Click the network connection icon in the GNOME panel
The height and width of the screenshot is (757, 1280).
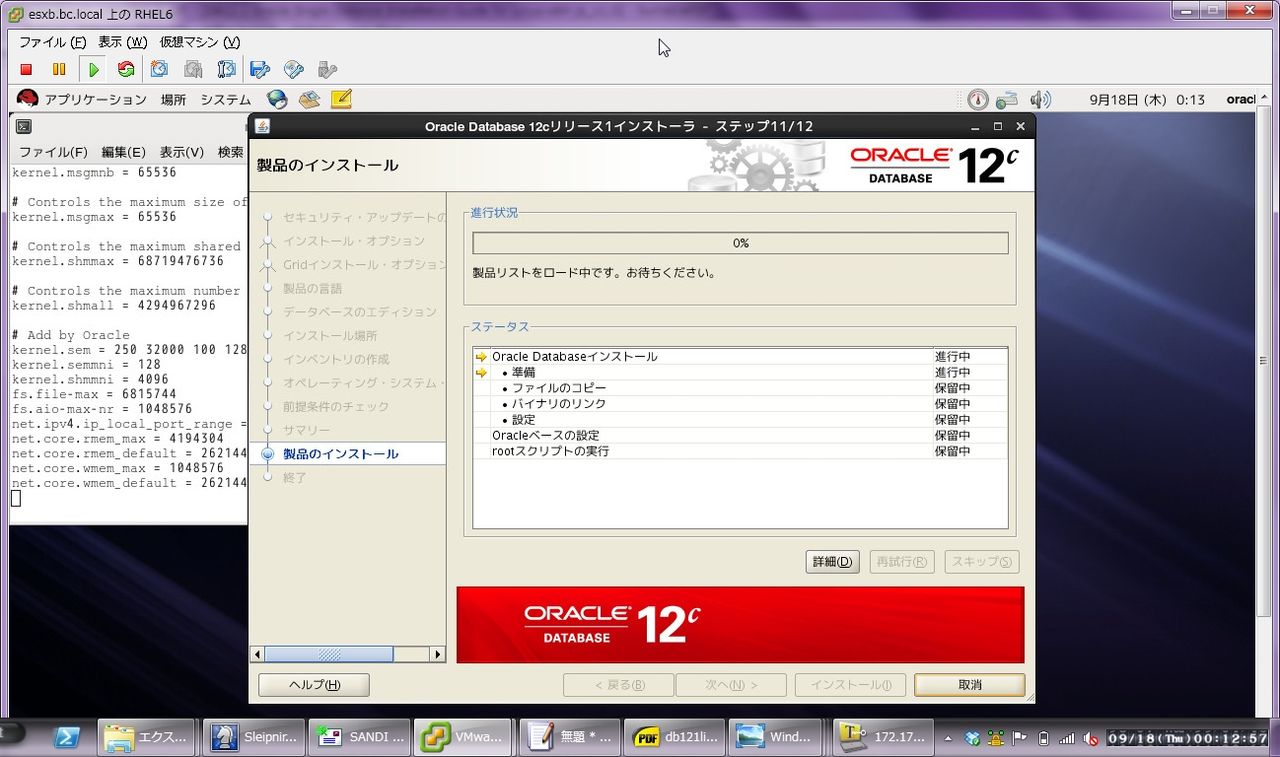[x=1007, y=99]
